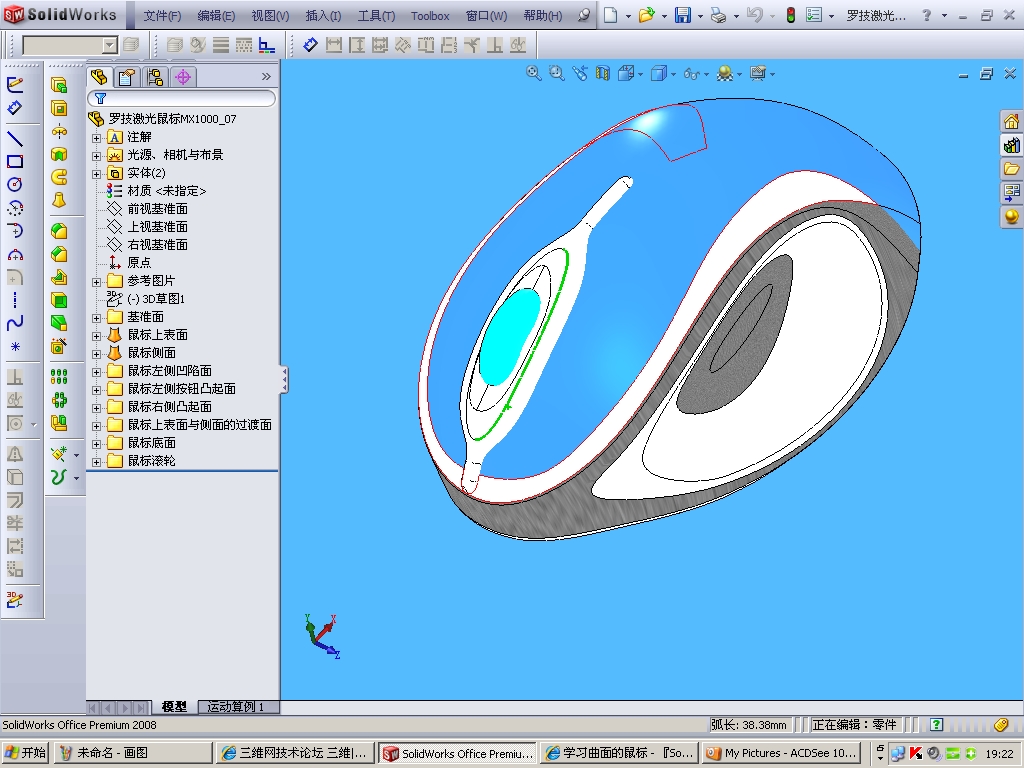Open the Toolbox menu
Image resolution: width=1024 pixels, height=768 pixels.
[430, 16]
